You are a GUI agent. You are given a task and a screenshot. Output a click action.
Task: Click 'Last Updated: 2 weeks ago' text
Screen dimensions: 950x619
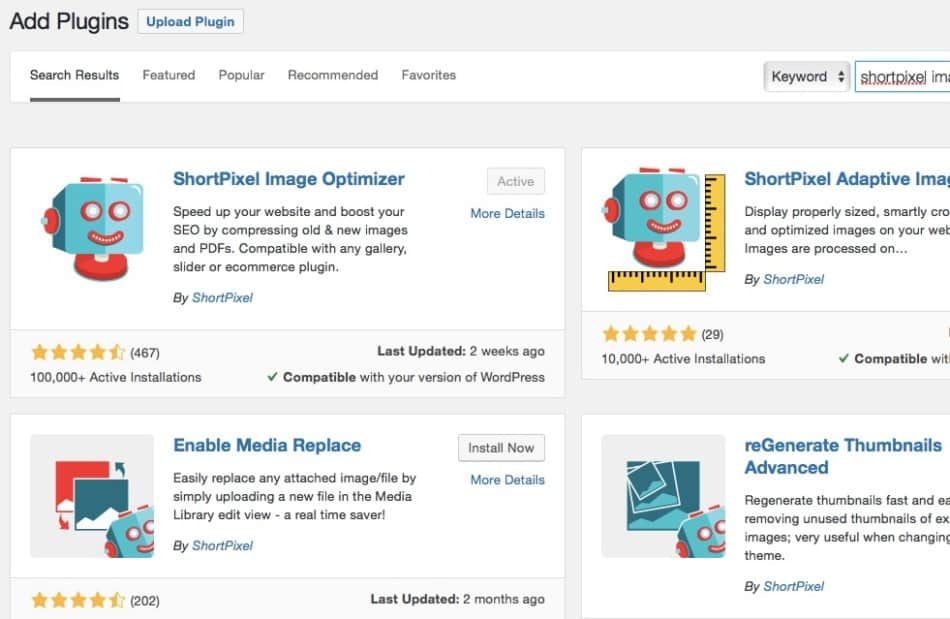pos(460,351)
